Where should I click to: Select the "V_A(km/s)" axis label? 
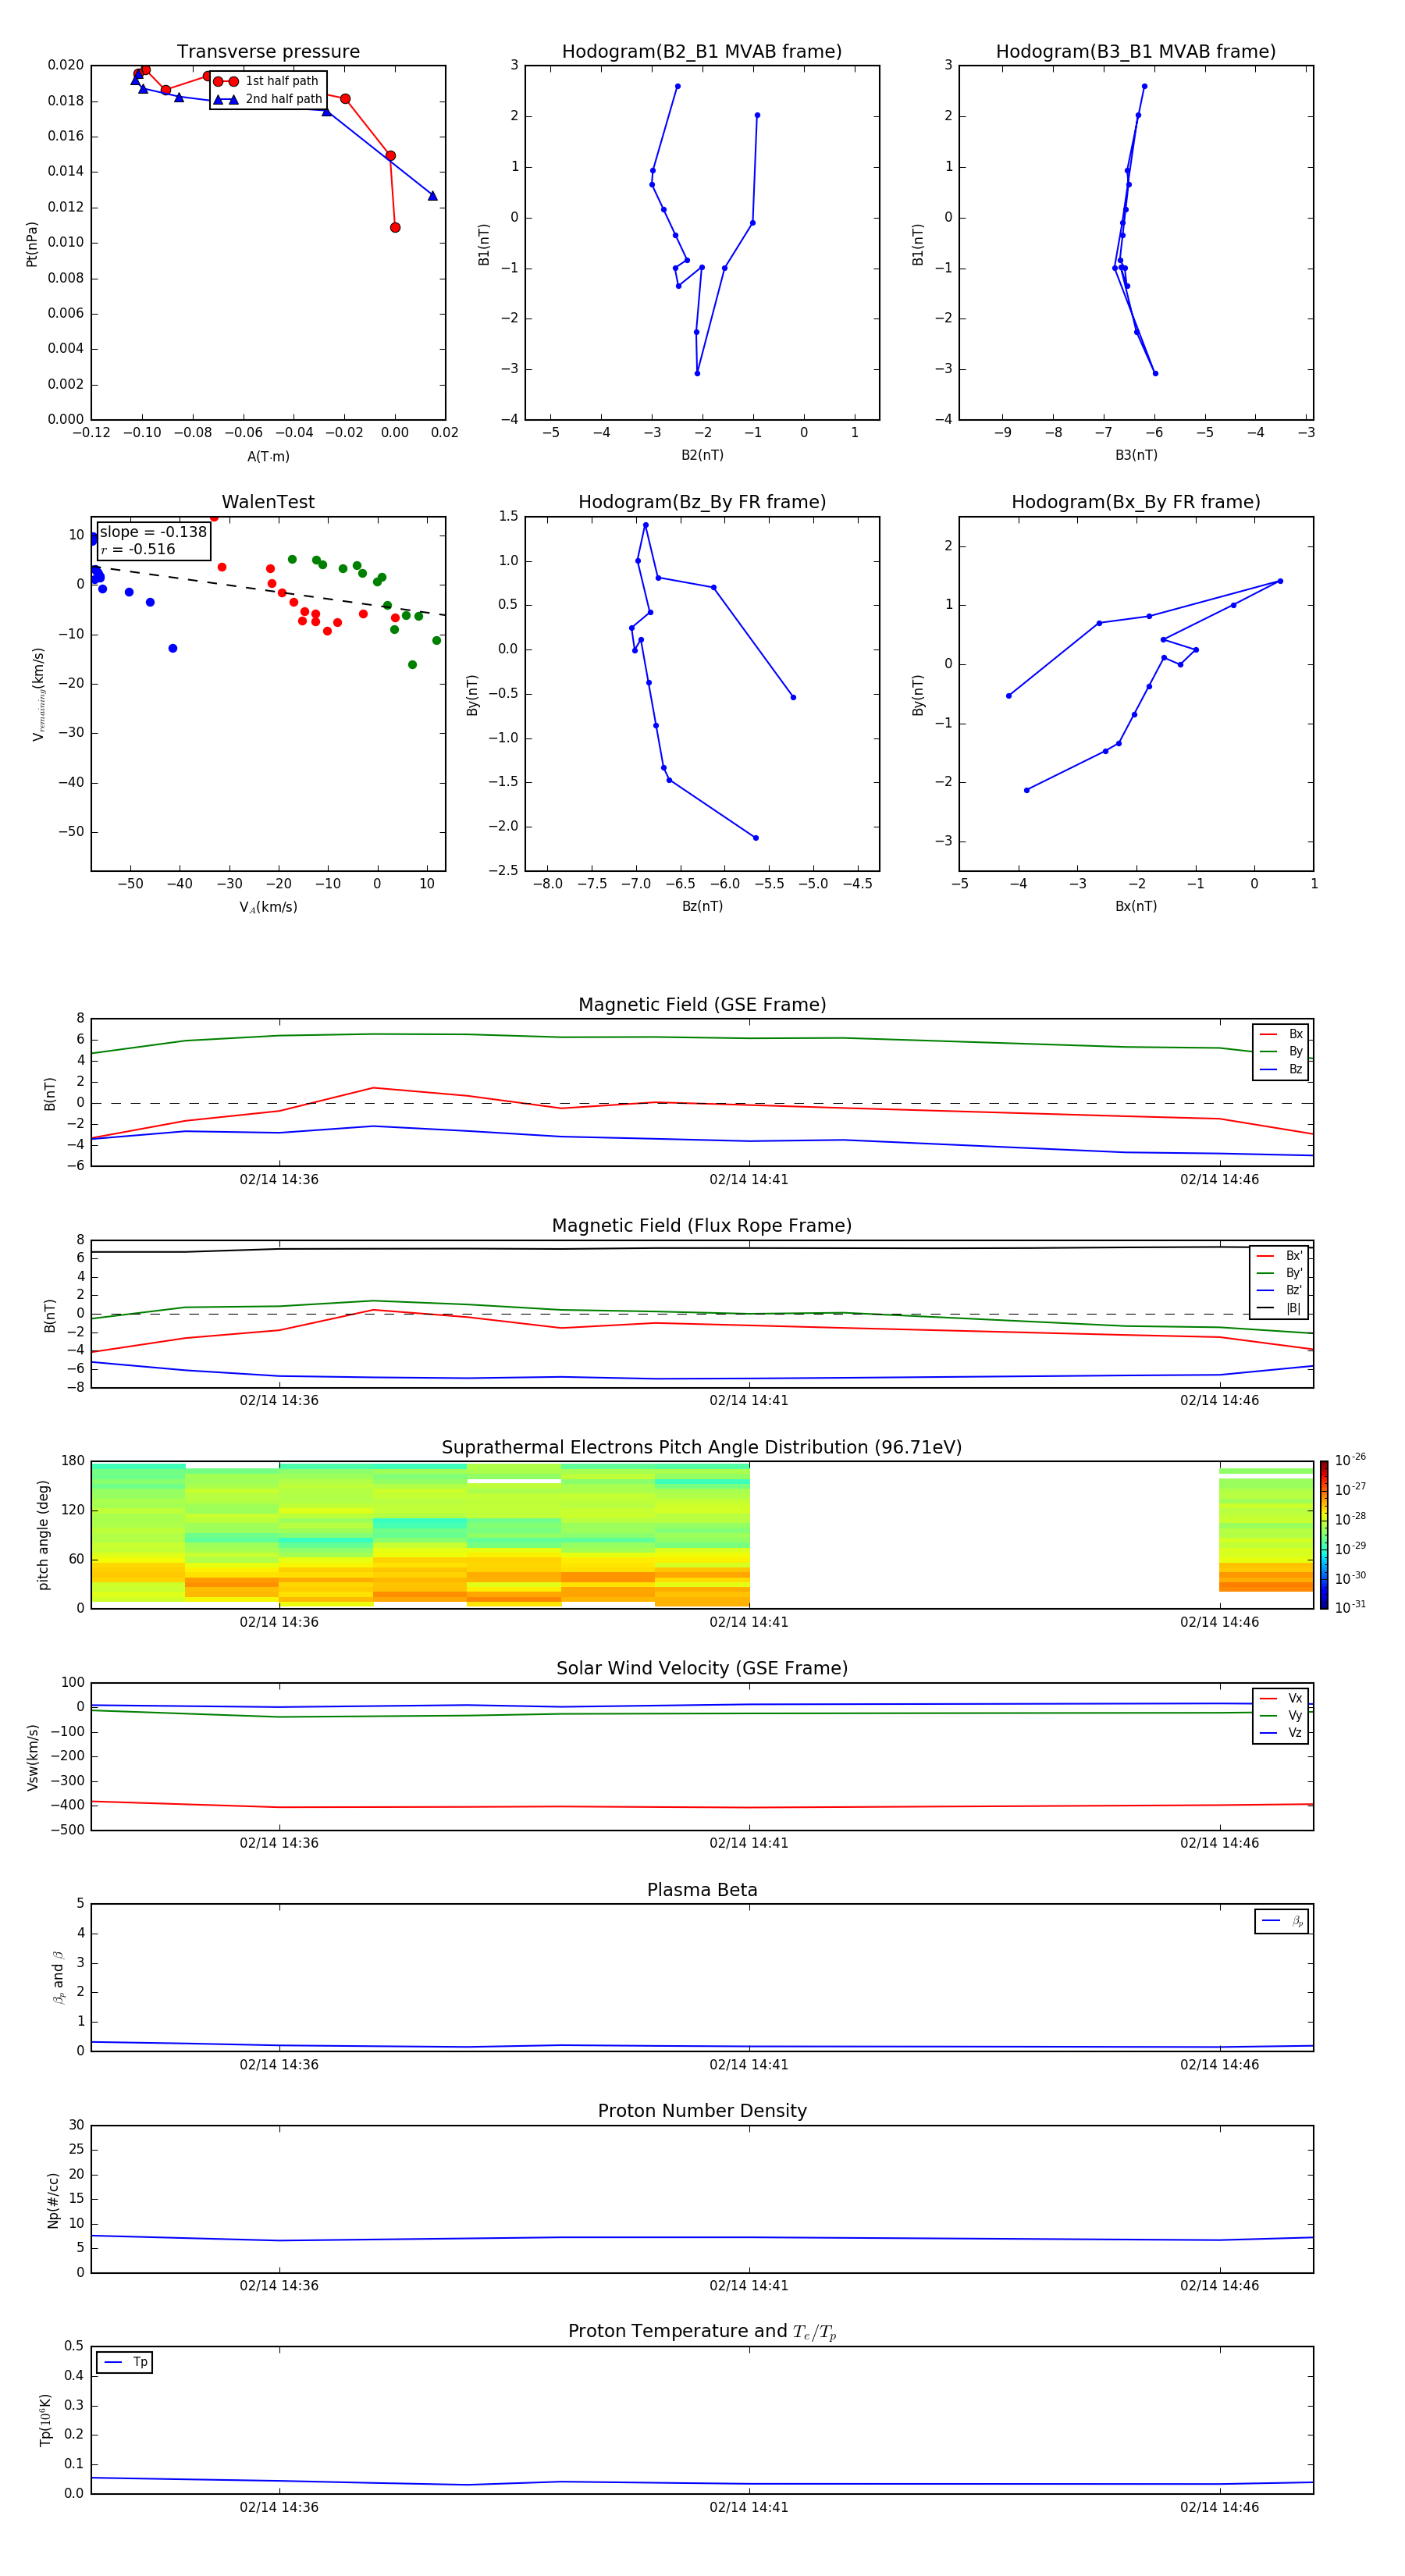(x=268, y=907)
